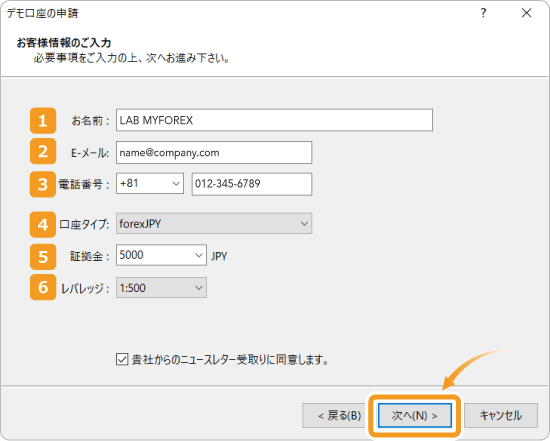This screenshot has width=550, height=441.
Task: Close the デモ口座の申請 dialog
Action: (x=526, y=13)
